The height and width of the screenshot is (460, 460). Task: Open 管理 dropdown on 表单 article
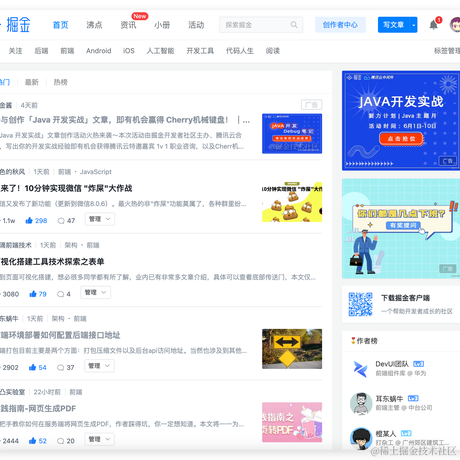coord(95,292)
